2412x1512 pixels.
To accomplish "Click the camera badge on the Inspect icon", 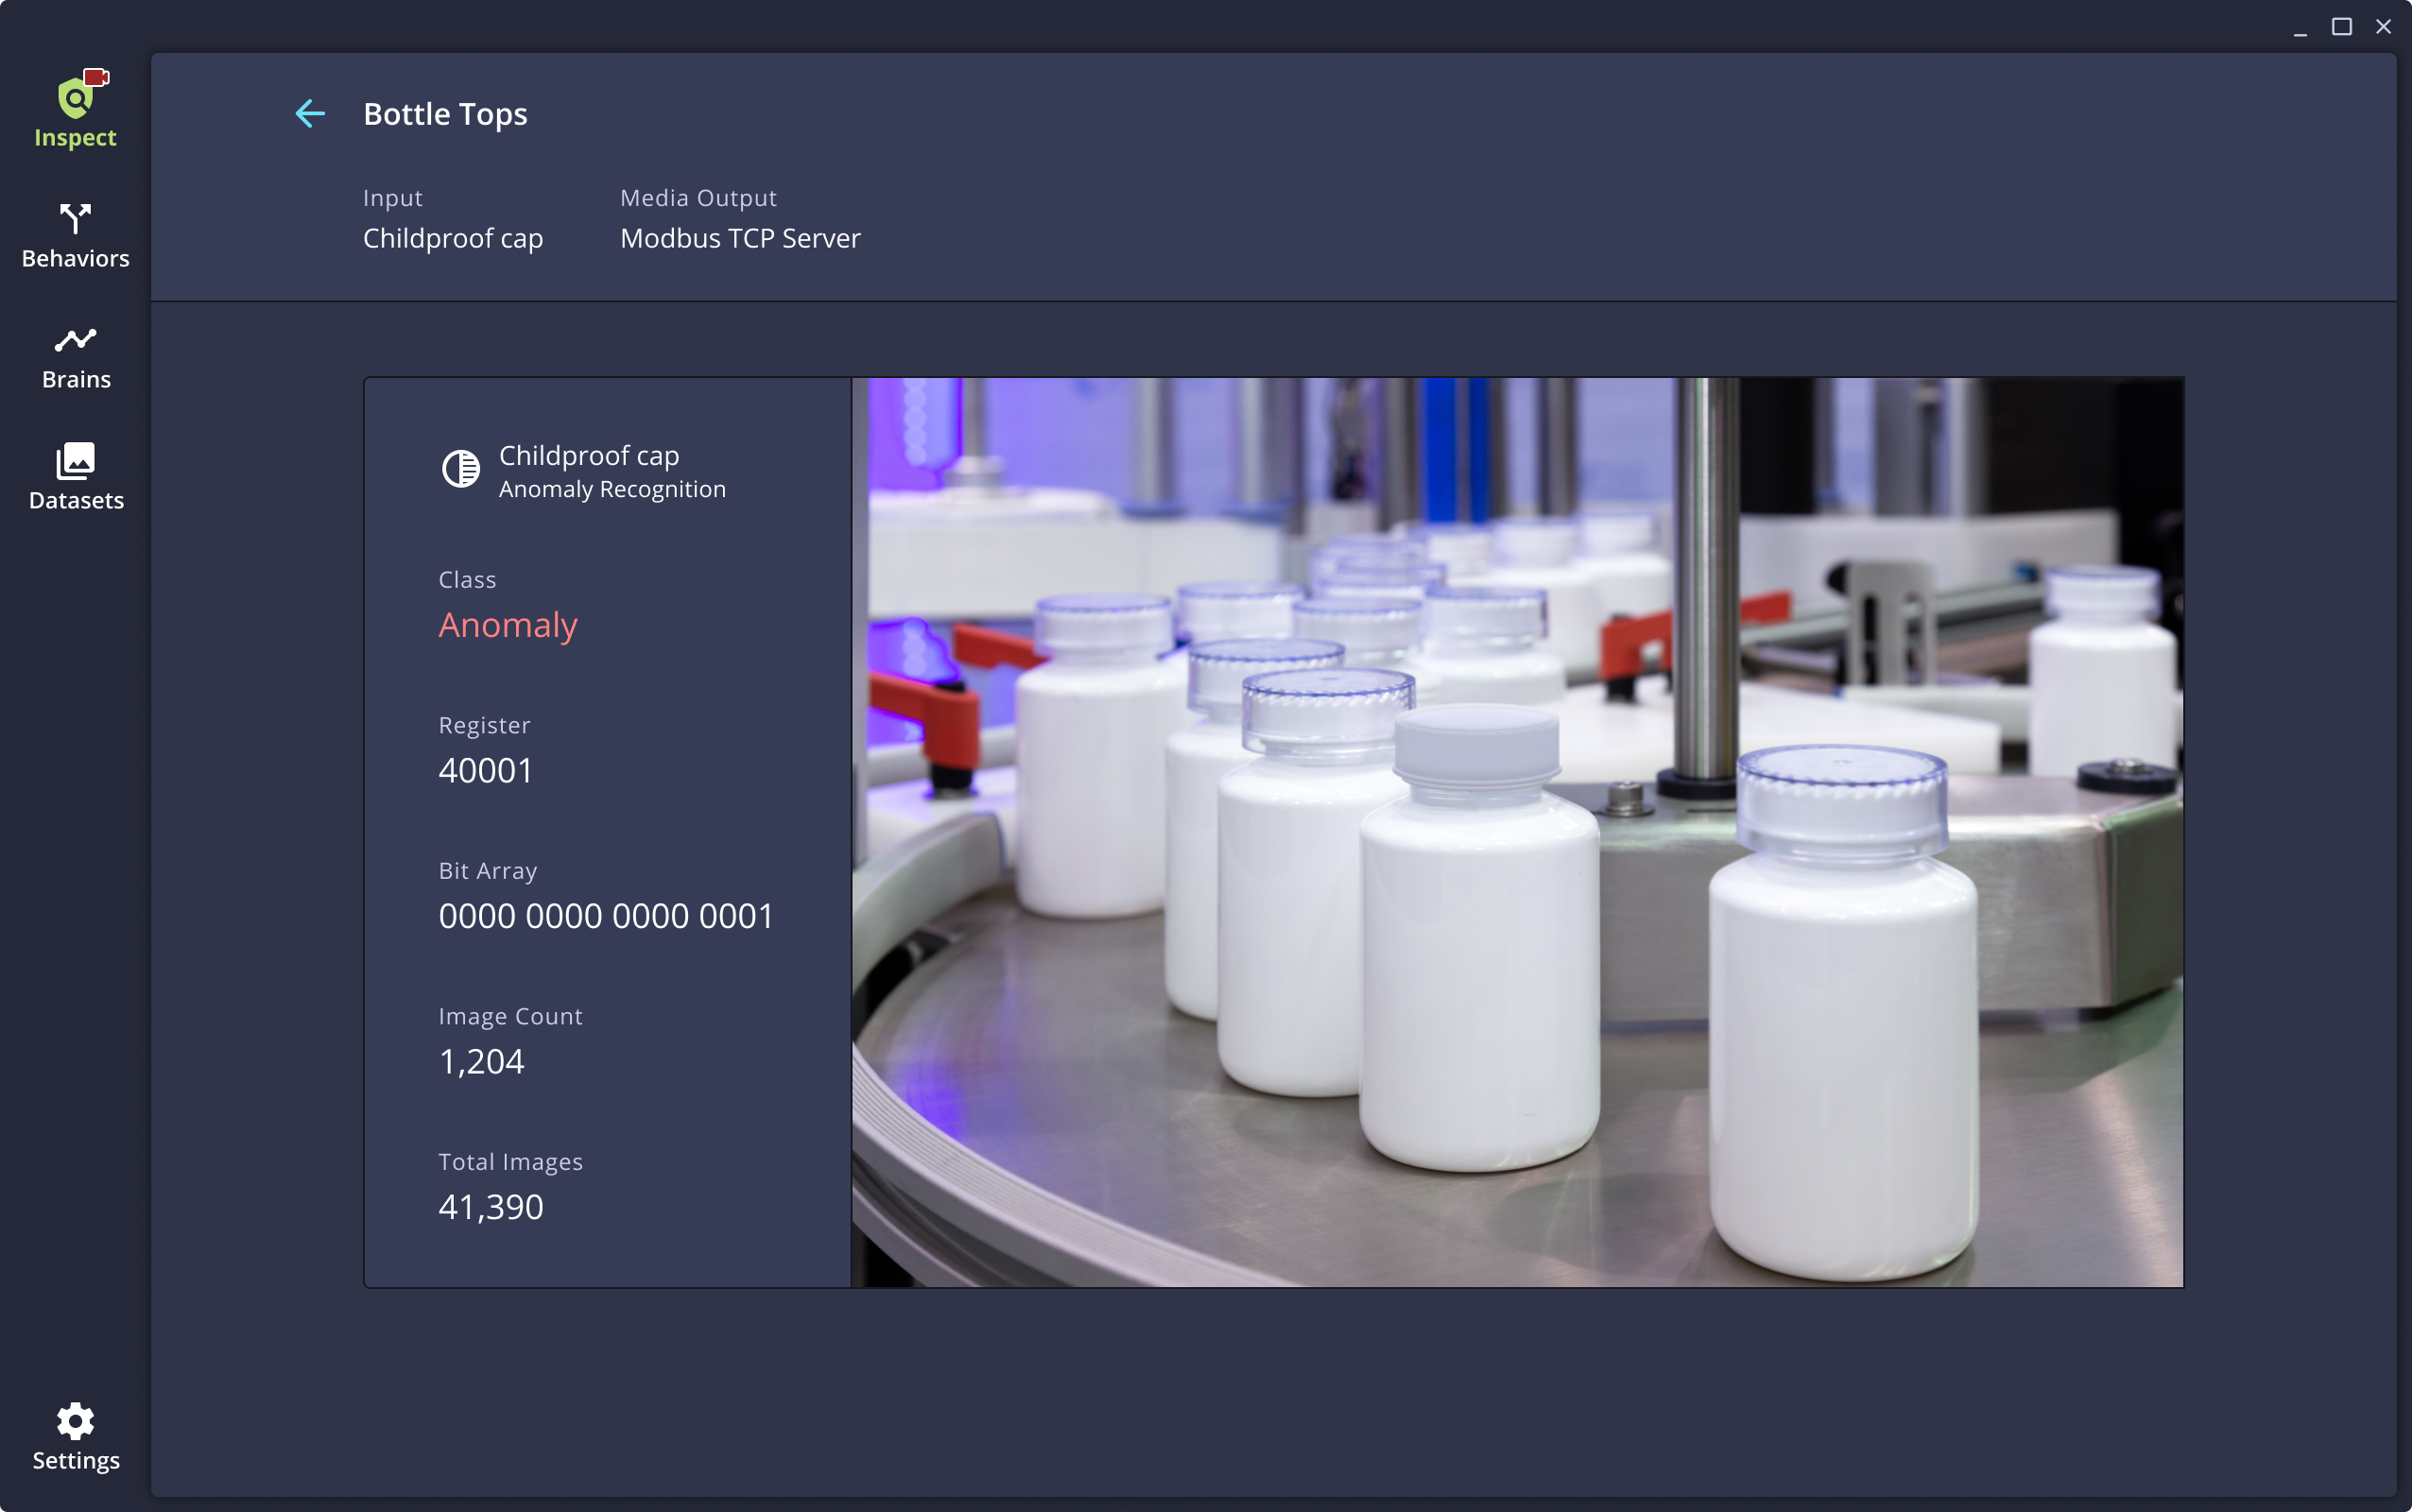I will click(96, 76).
